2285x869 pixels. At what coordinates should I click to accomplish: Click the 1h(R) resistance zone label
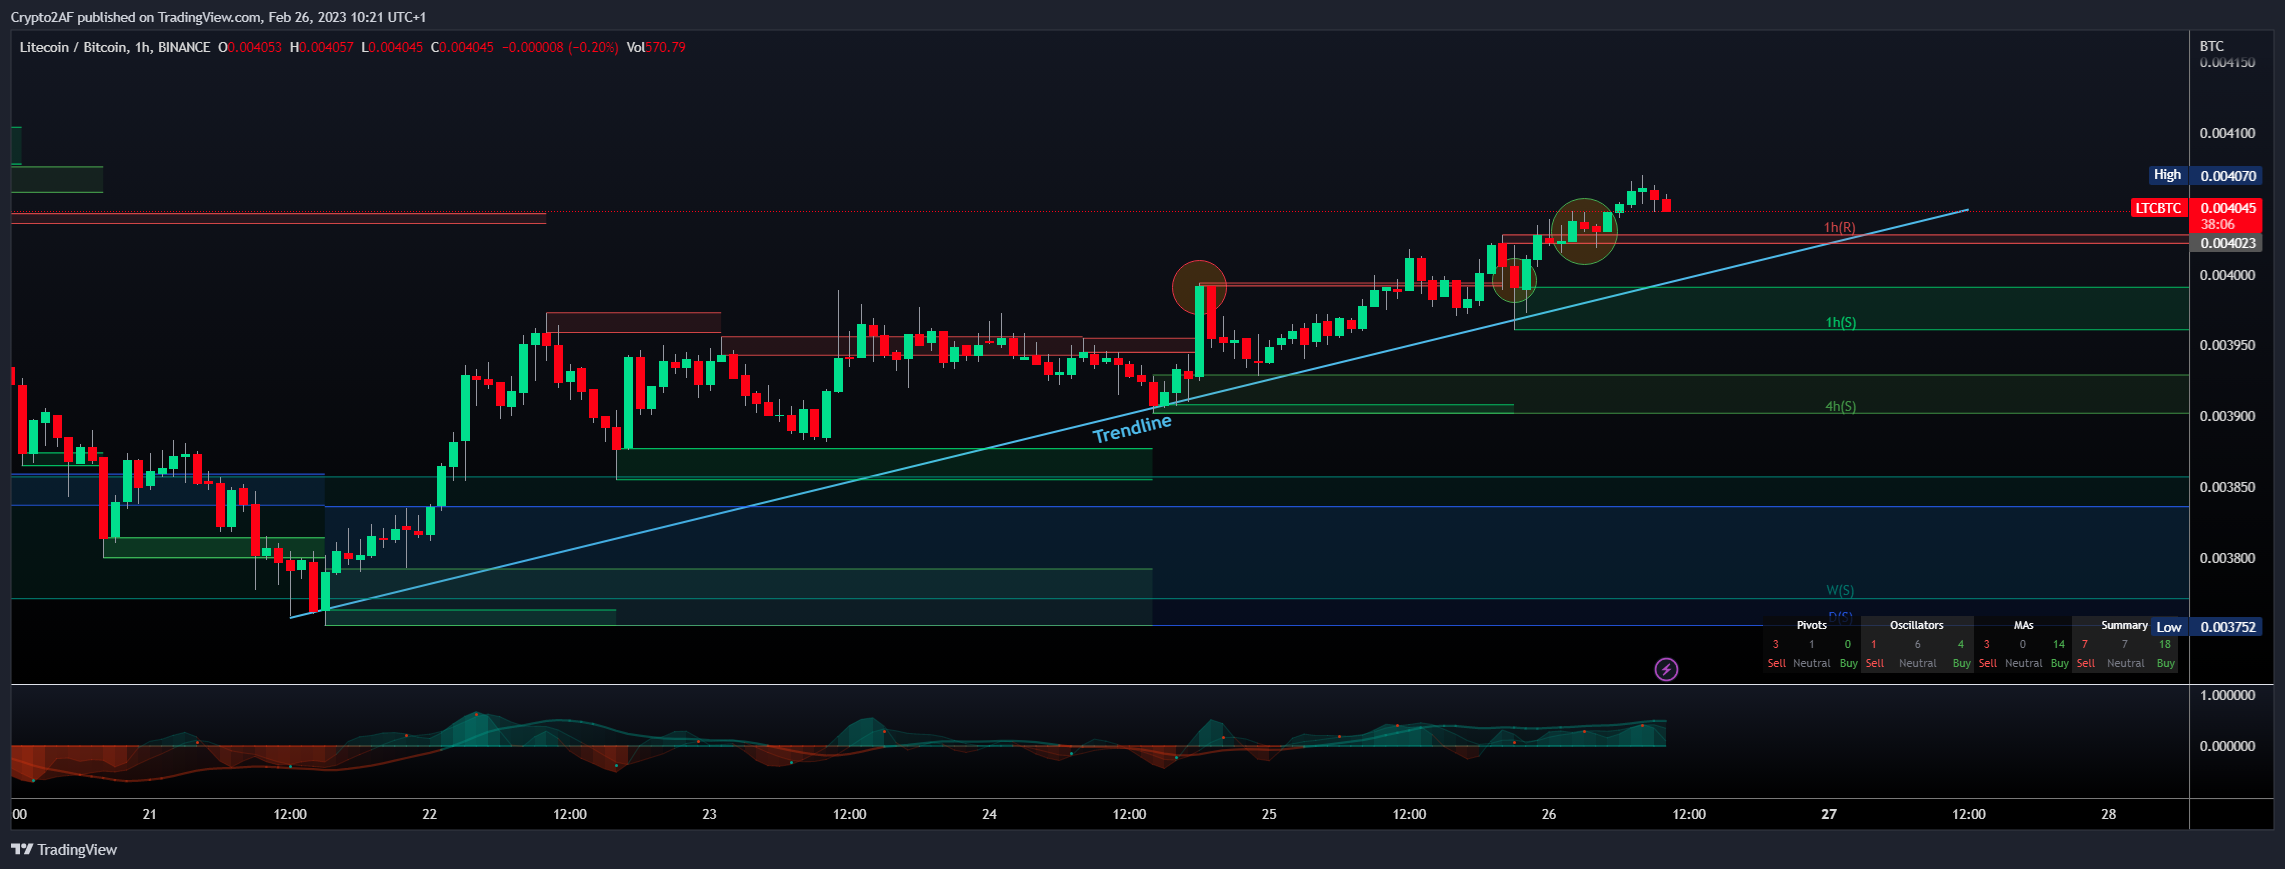(1839, 228)
